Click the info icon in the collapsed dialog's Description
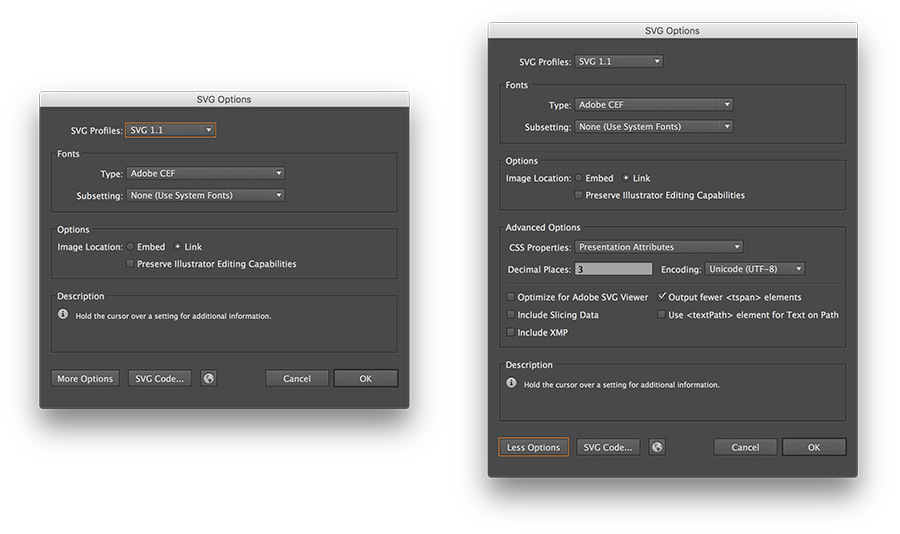The height and width of the screenshot is (534, 900). pos(63,314)
